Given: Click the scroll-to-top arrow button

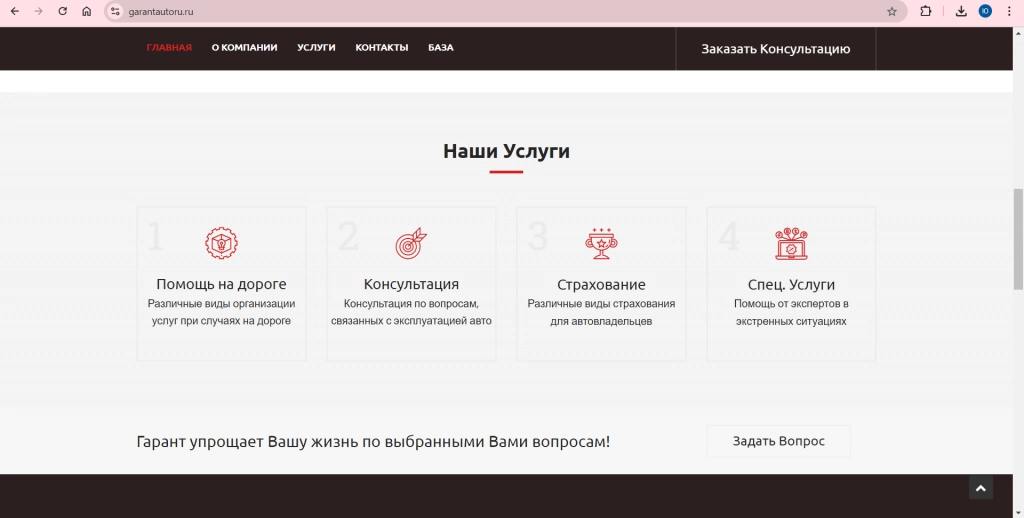Looking at the screenshot, I should coord(980,488).
